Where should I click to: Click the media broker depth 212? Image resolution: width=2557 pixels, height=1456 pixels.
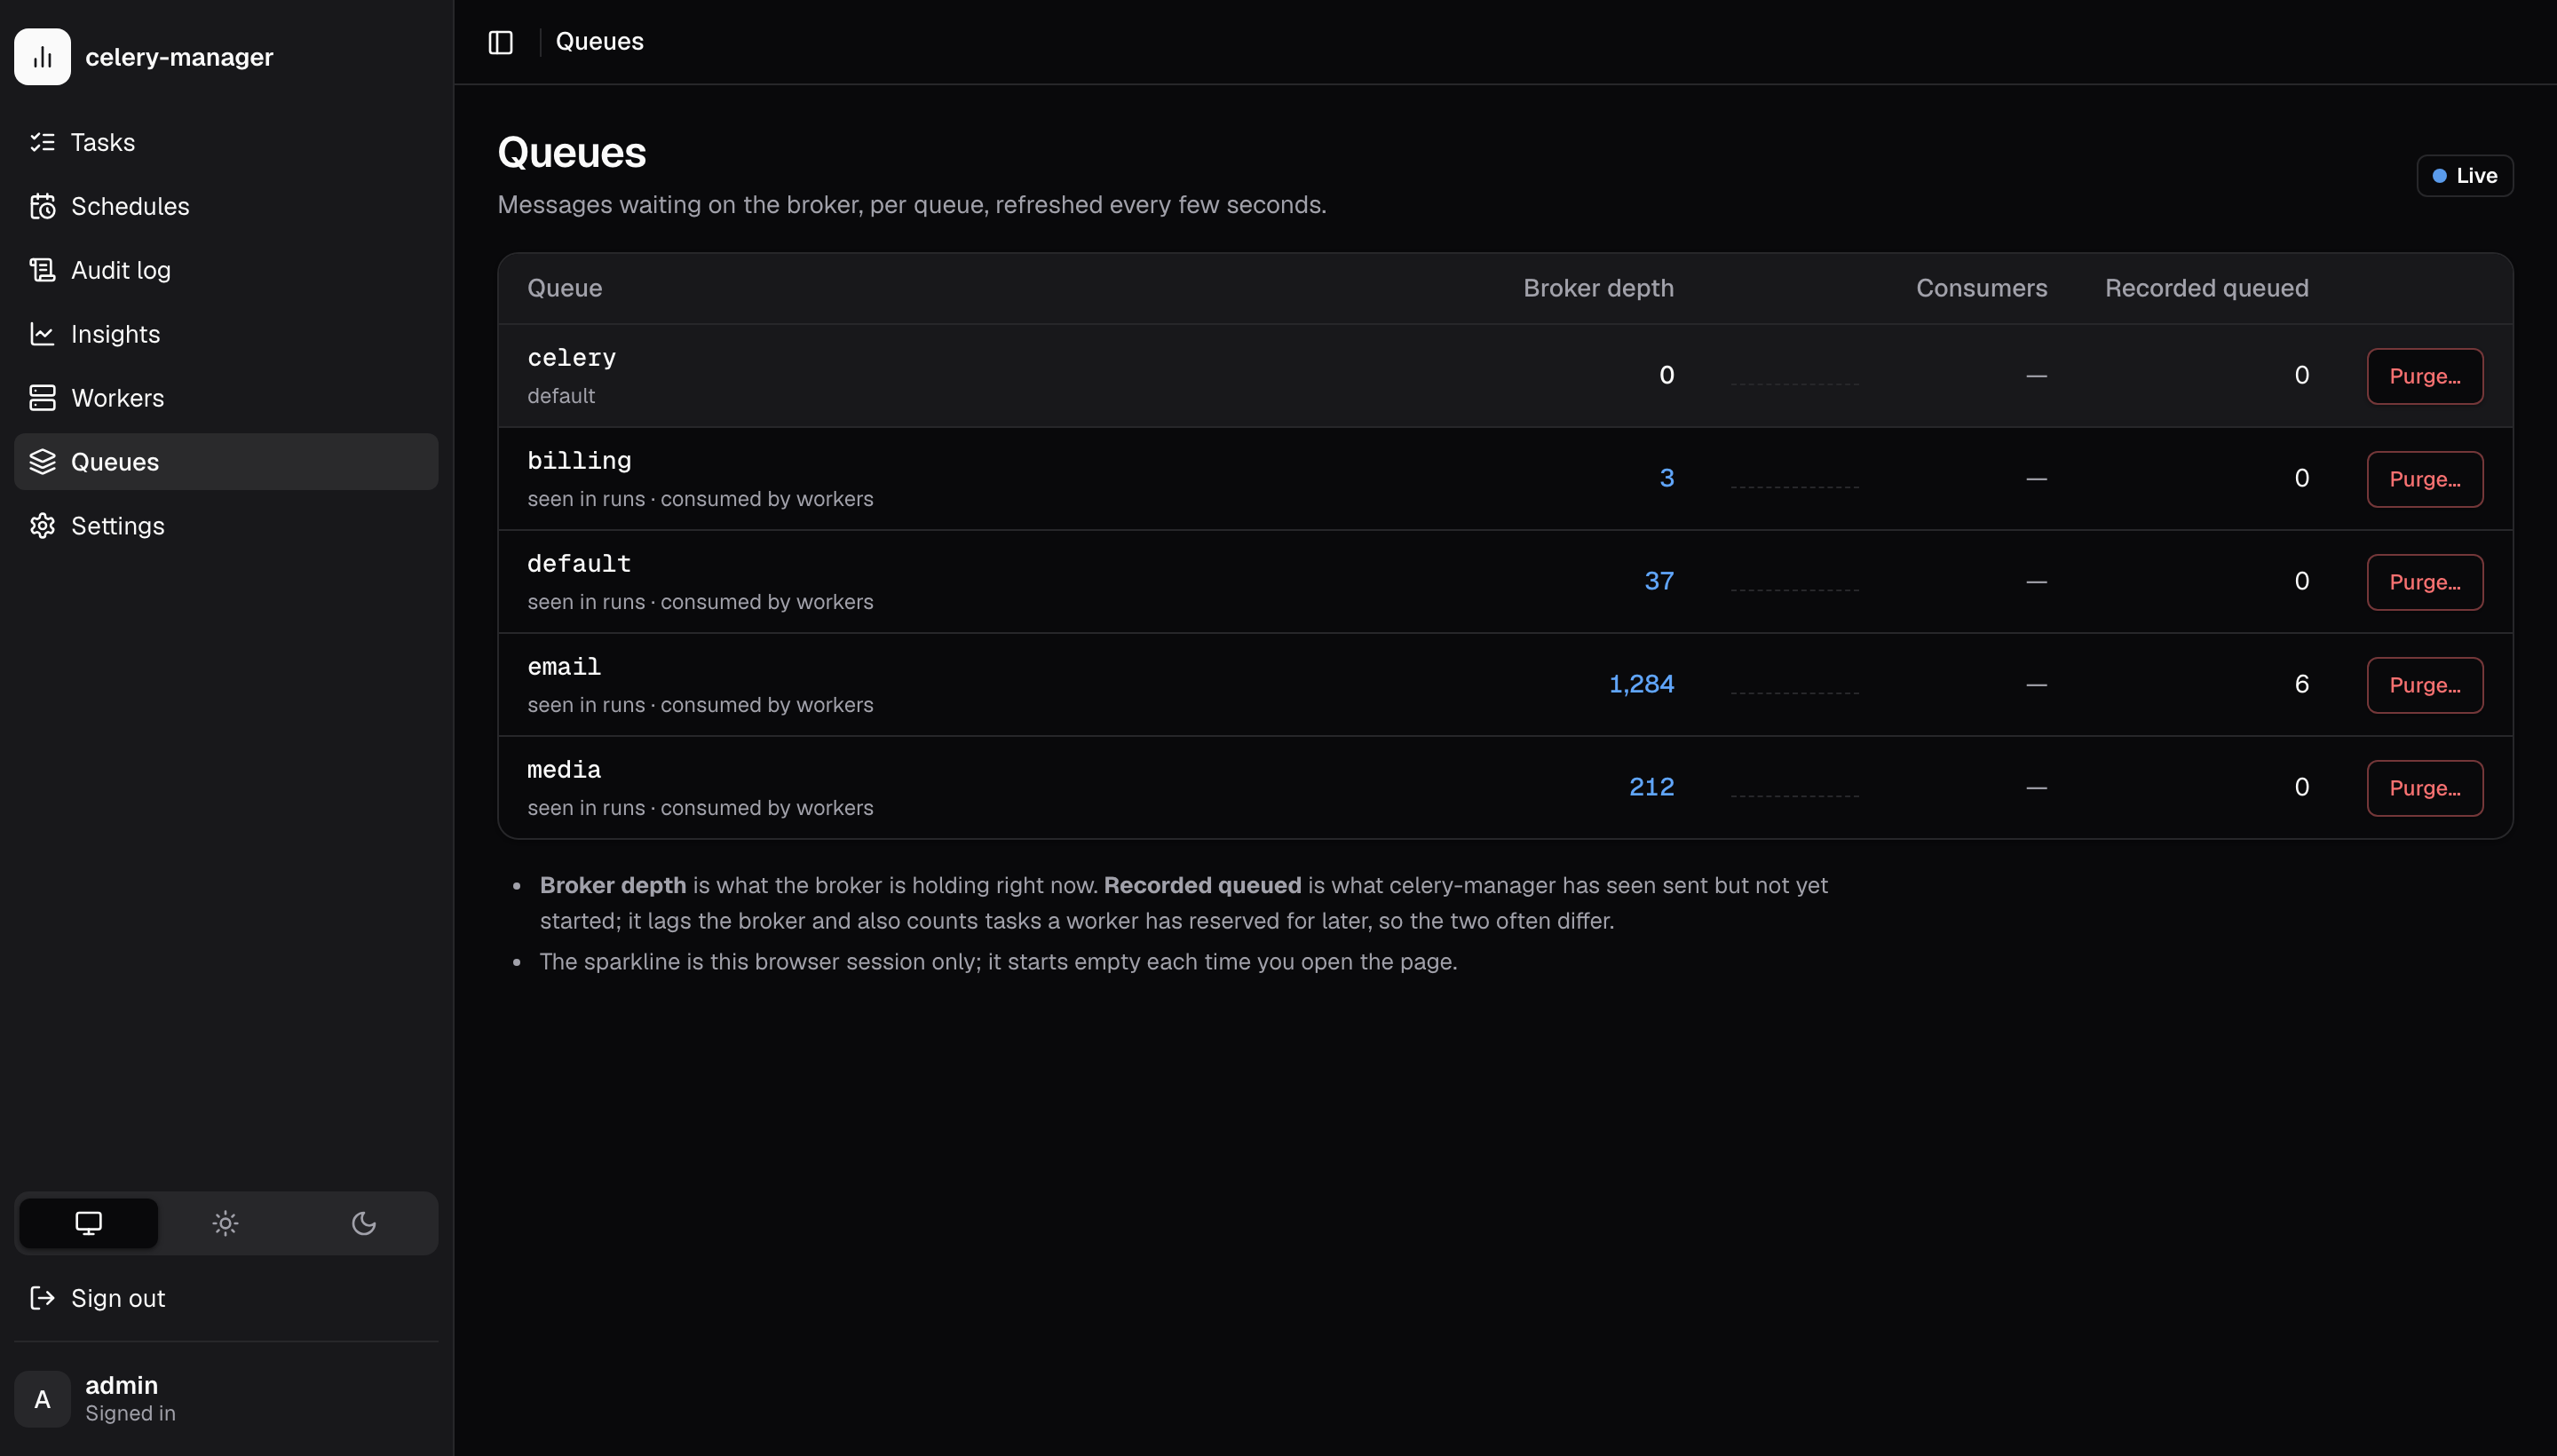[1651, 787]
